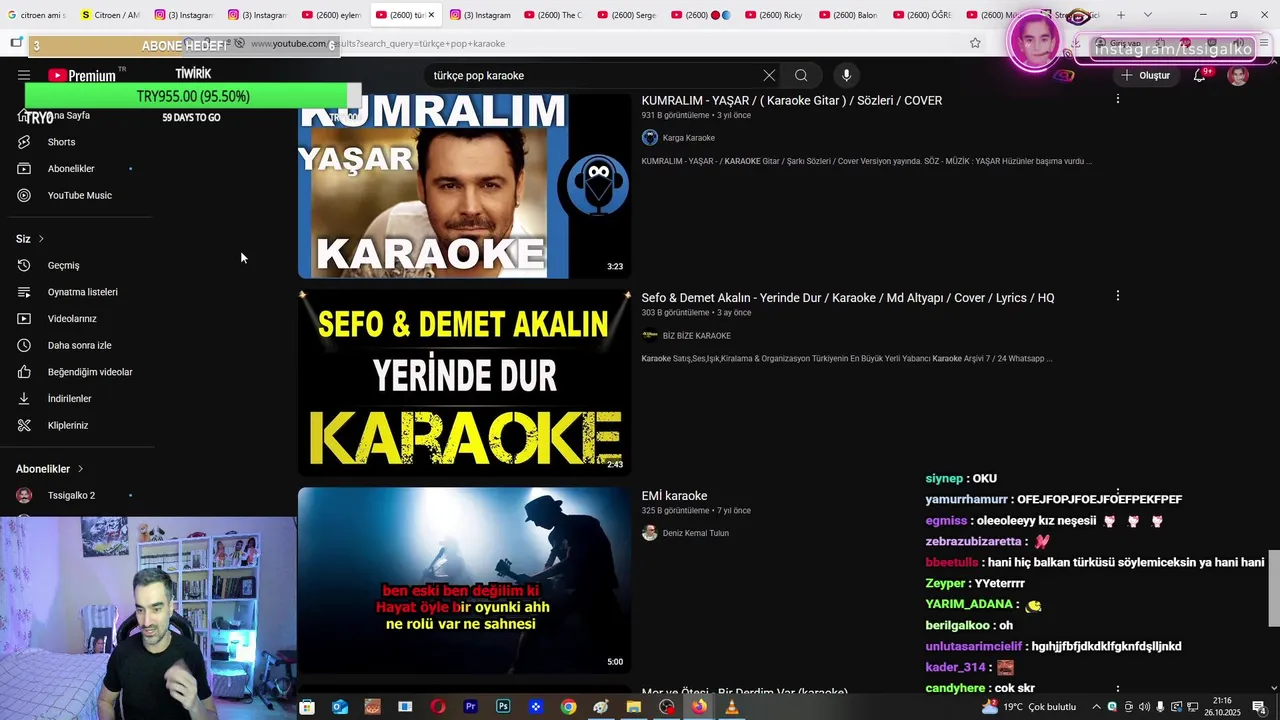The height and width of the screenshot is (720, 1280).
Task: Open the EMİ karaoke video title
Action: pos(674,496)
